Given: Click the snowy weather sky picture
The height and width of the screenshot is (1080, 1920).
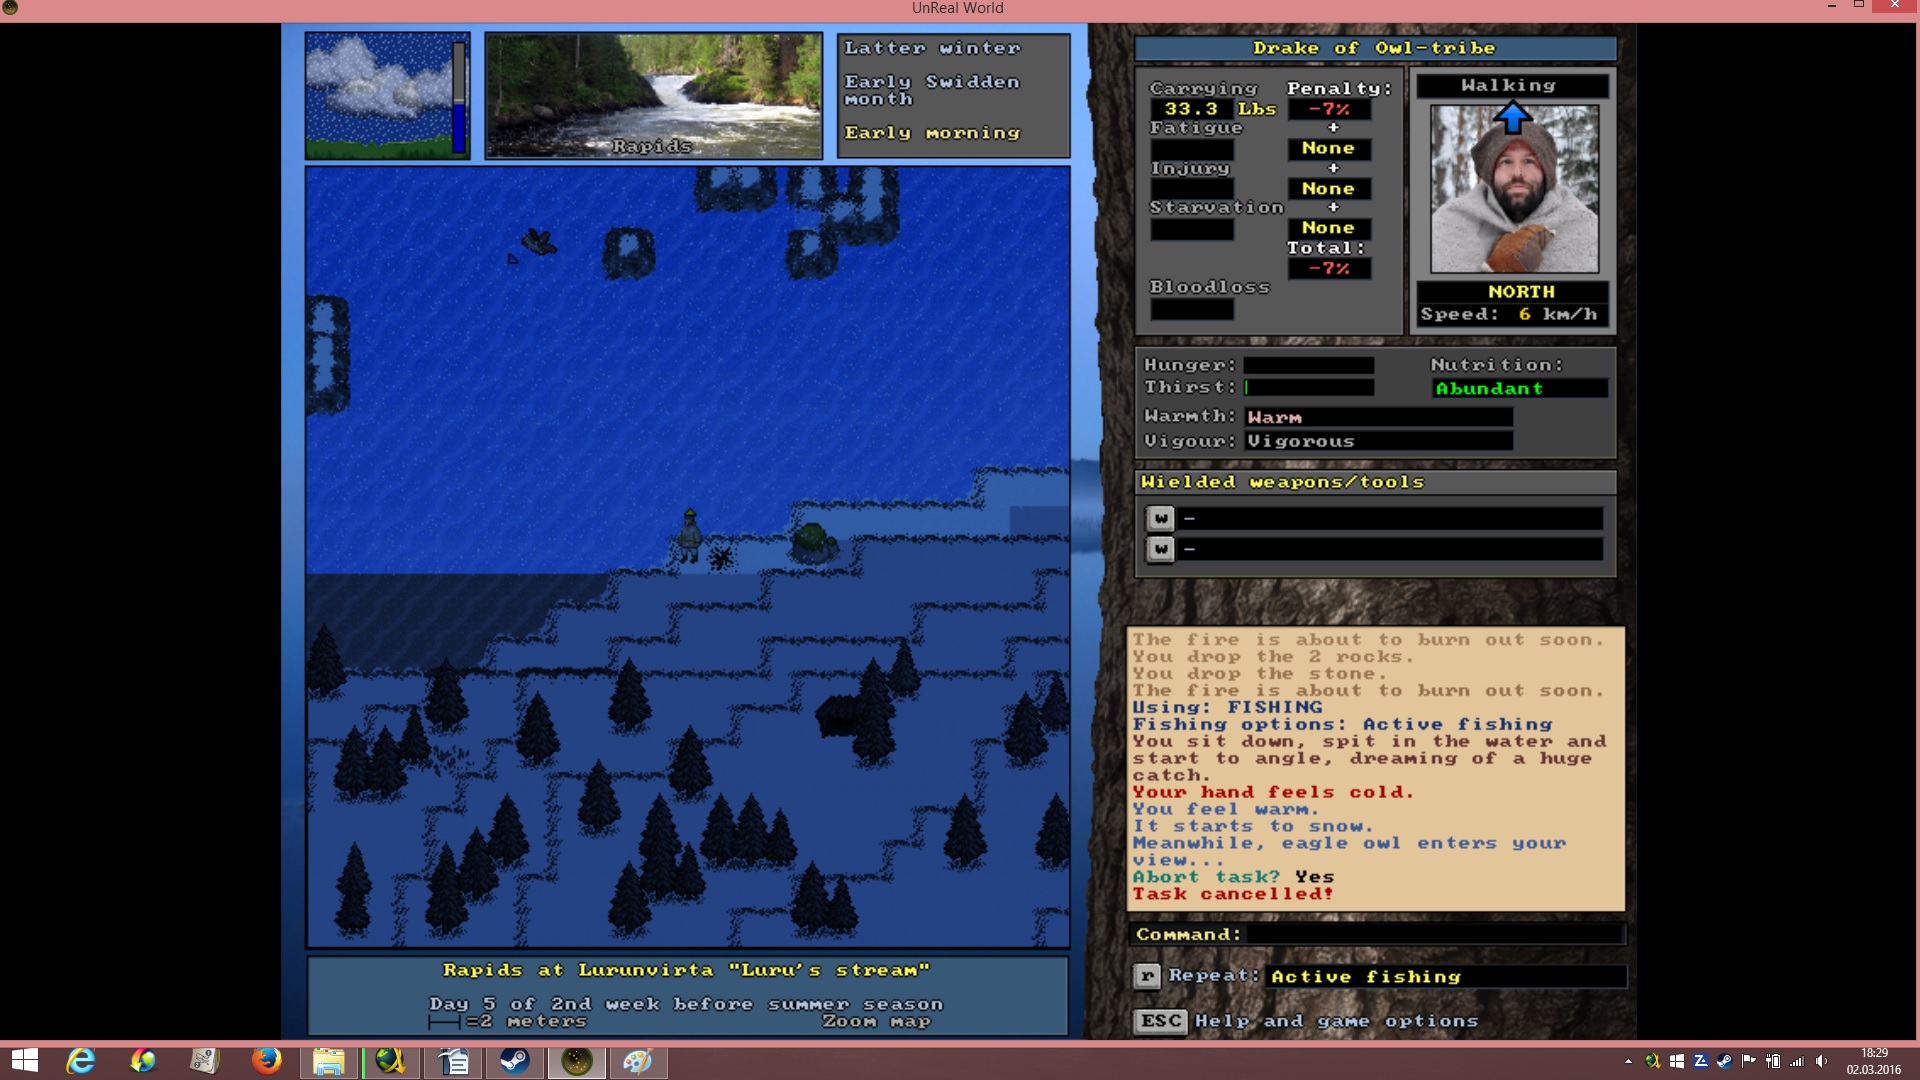Looking at the screenshot, I should point(387,96).
